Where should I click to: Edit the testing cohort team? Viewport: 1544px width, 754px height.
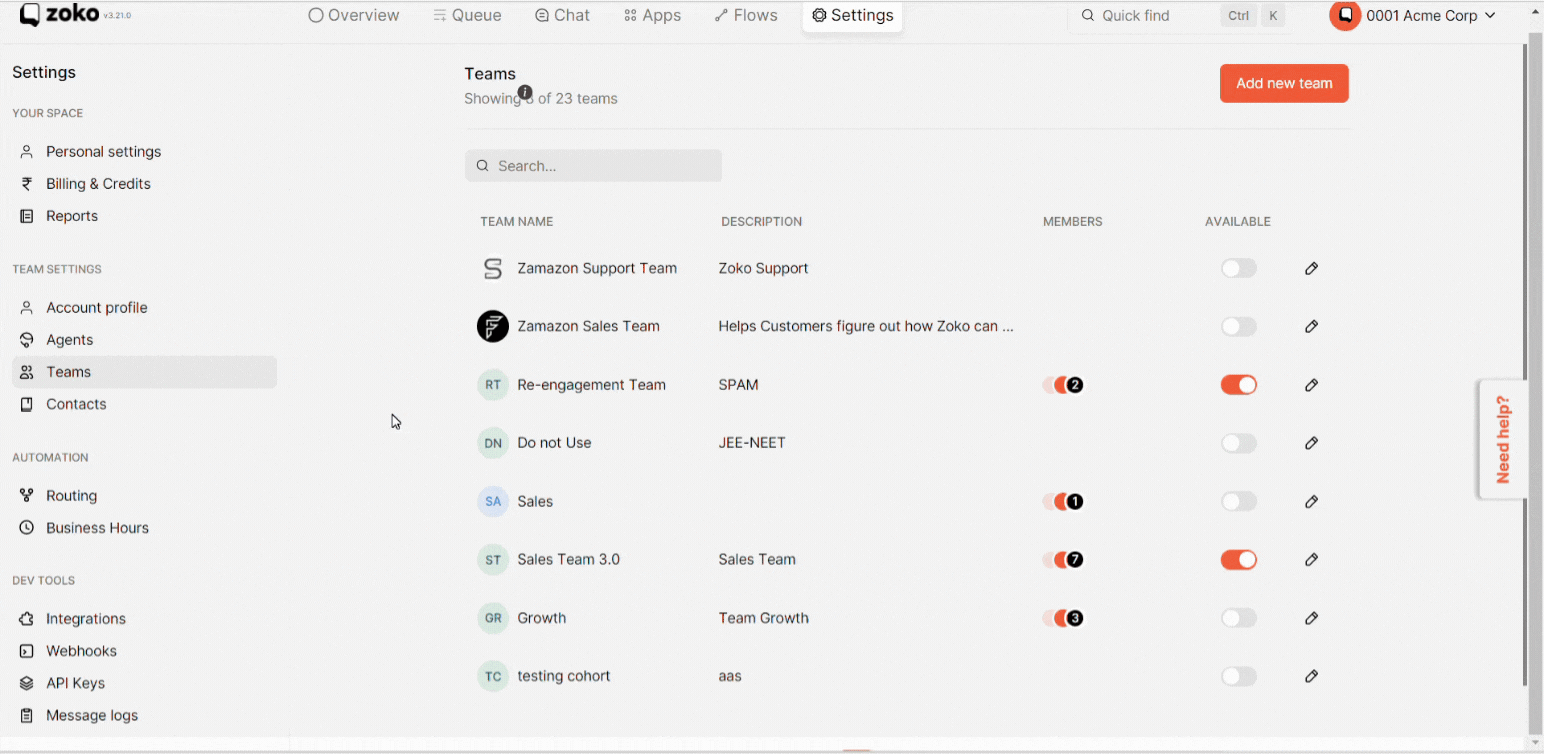click(1311, 676)
